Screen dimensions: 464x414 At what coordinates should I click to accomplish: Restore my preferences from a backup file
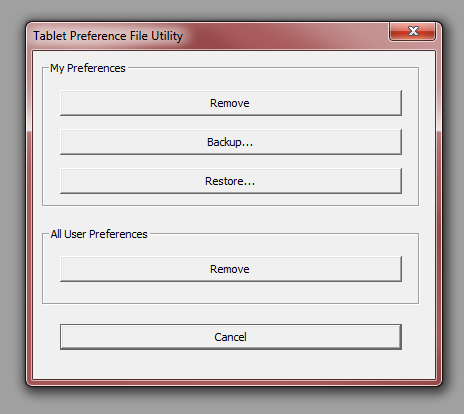pyautogui.click(x=231, y=181)
